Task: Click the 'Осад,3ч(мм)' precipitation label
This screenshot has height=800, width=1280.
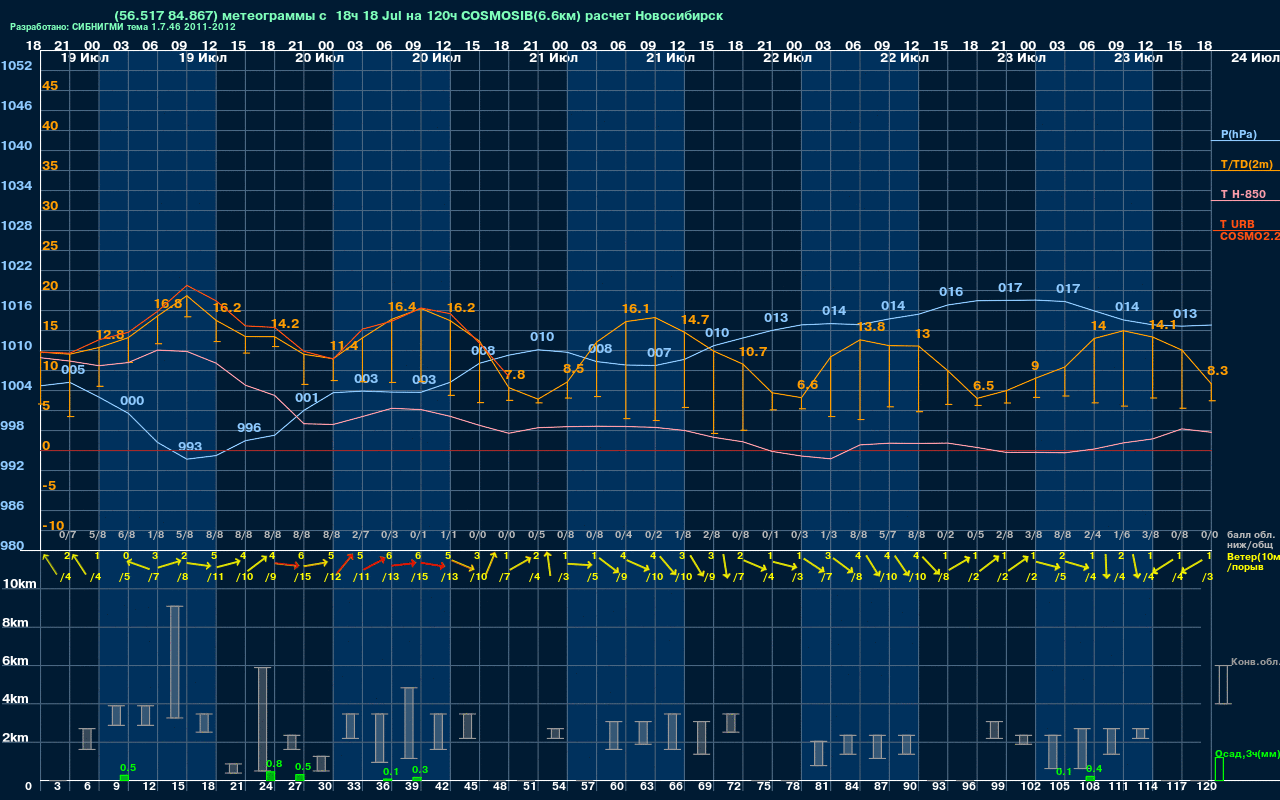Action: pyautogui.click(x=1247, y=753)
